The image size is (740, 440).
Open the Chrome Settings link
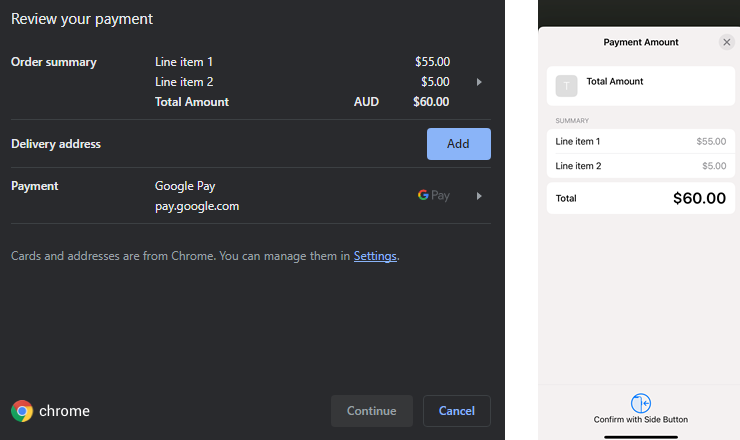[375, 256]
